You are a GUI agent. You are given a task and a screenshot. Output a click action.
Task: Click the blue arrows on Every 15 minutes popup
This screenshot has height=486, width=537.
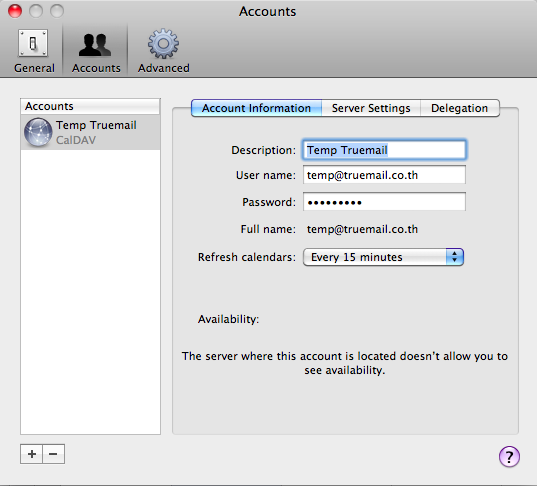click(x=454, y=257)
